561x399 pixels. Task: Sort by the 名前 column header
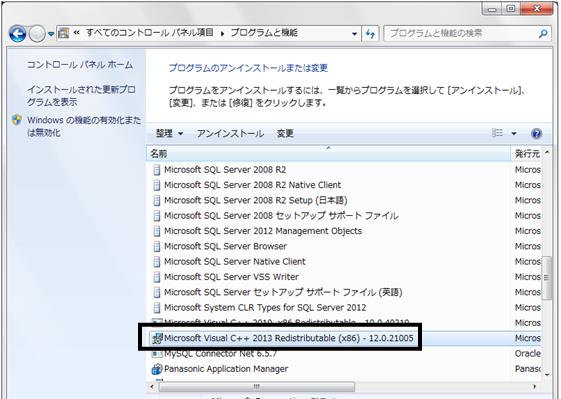[x=328, y=154]
